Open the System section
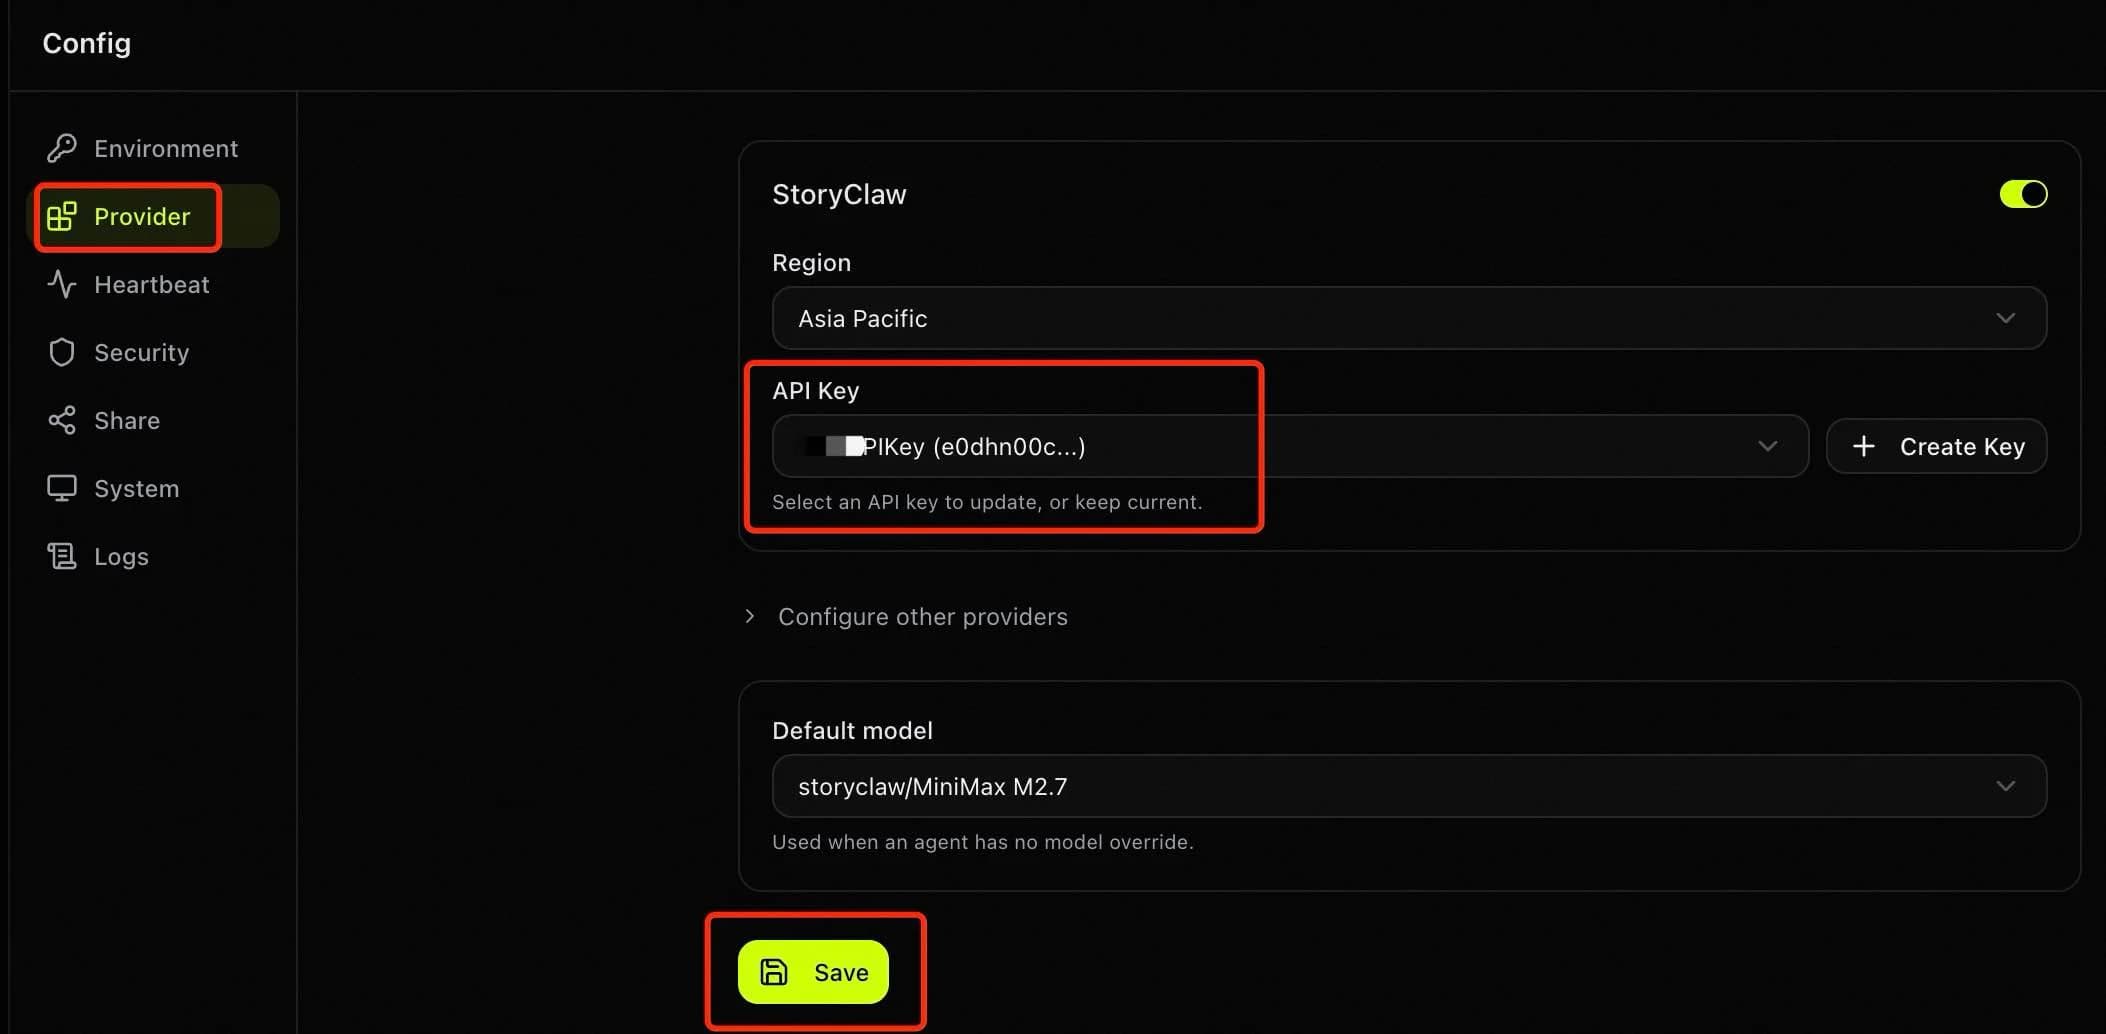Screen dimensions: 2106x1034 click(x=152, y=488)
